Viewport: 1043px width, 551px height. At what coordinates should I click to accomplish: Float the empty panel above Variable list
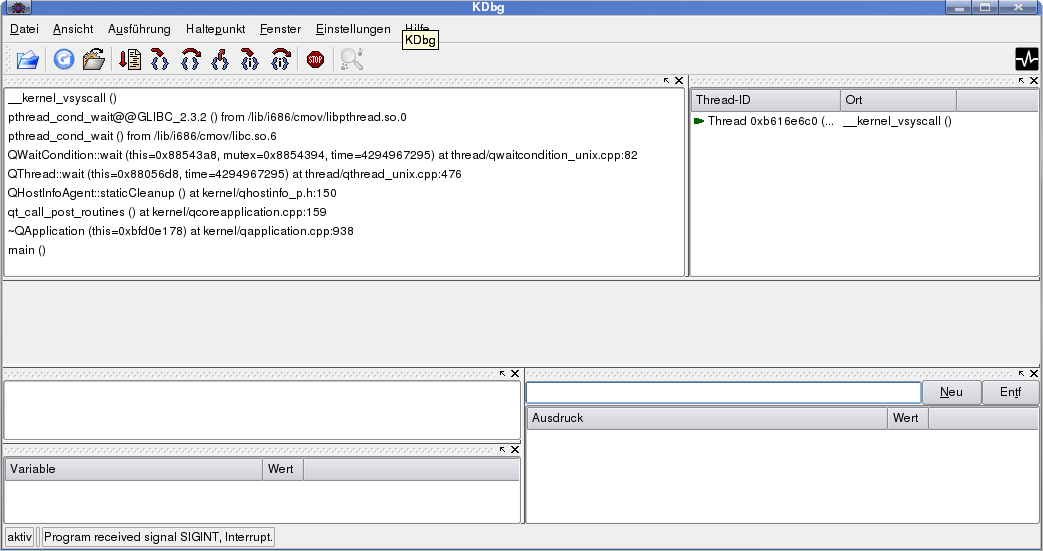[503, 374]
